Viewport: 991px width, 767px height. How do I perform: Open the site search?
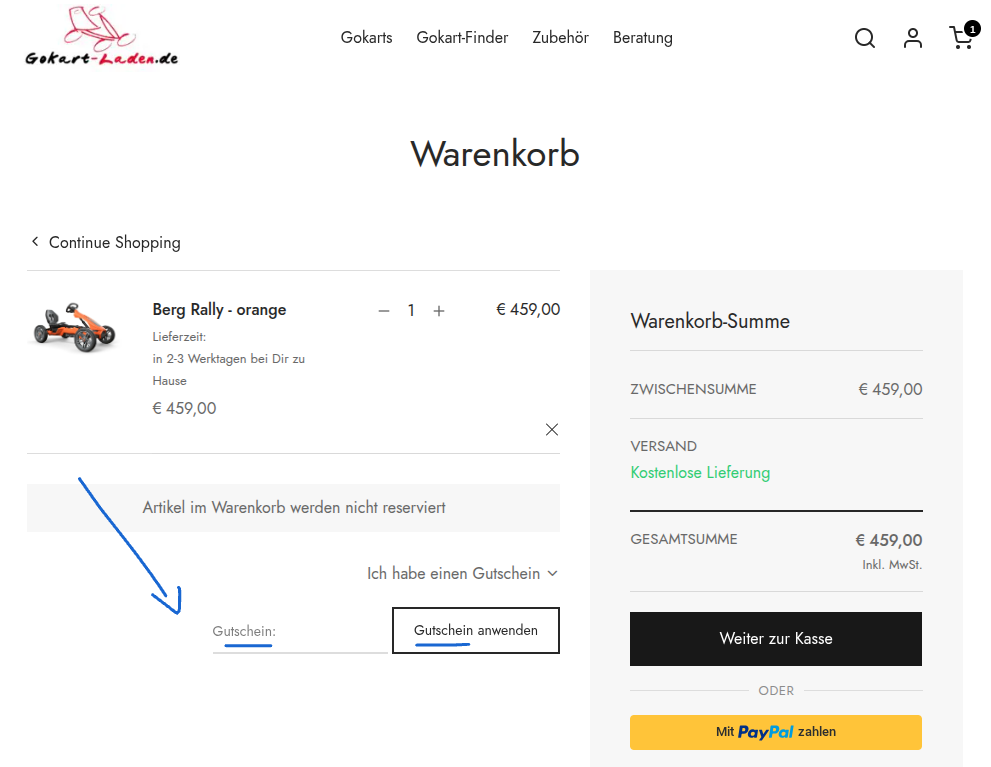point(864,38)
